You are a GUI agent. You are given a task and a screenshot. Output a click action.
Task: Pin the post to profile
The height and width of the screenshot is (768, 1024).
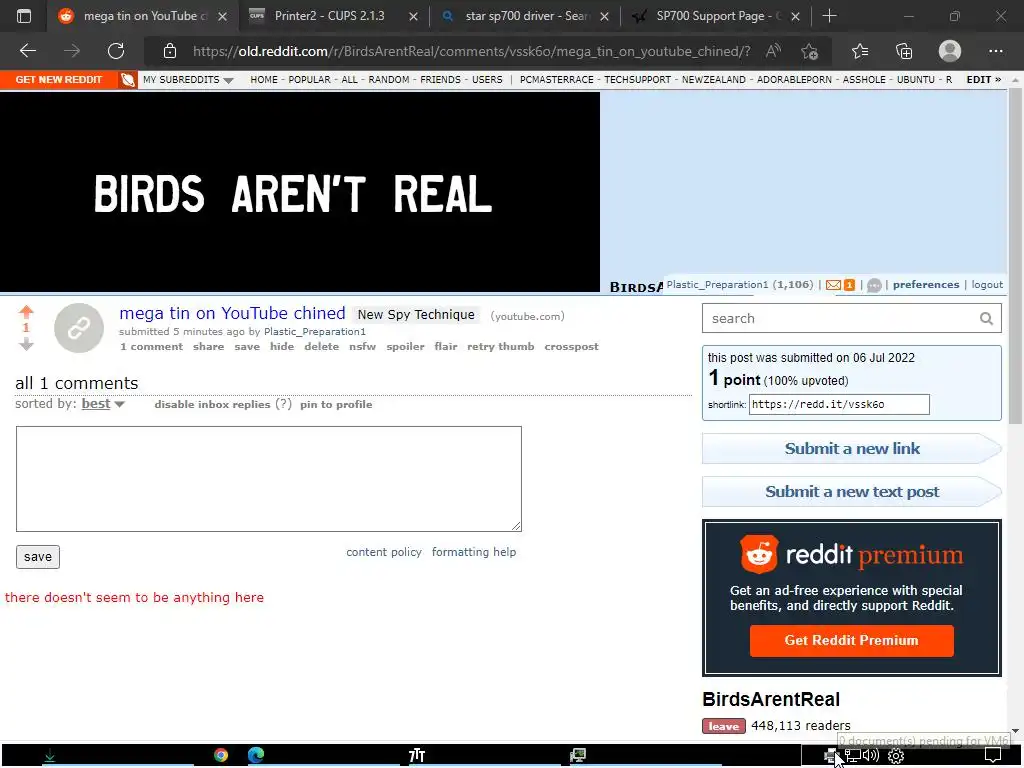(x=336, y=404)
